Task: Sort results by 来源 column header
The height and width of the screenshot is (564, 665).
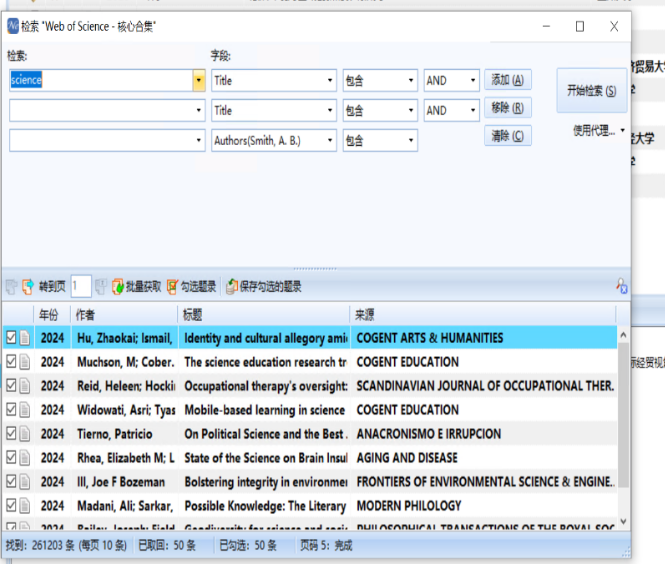Action: [483, 315]
